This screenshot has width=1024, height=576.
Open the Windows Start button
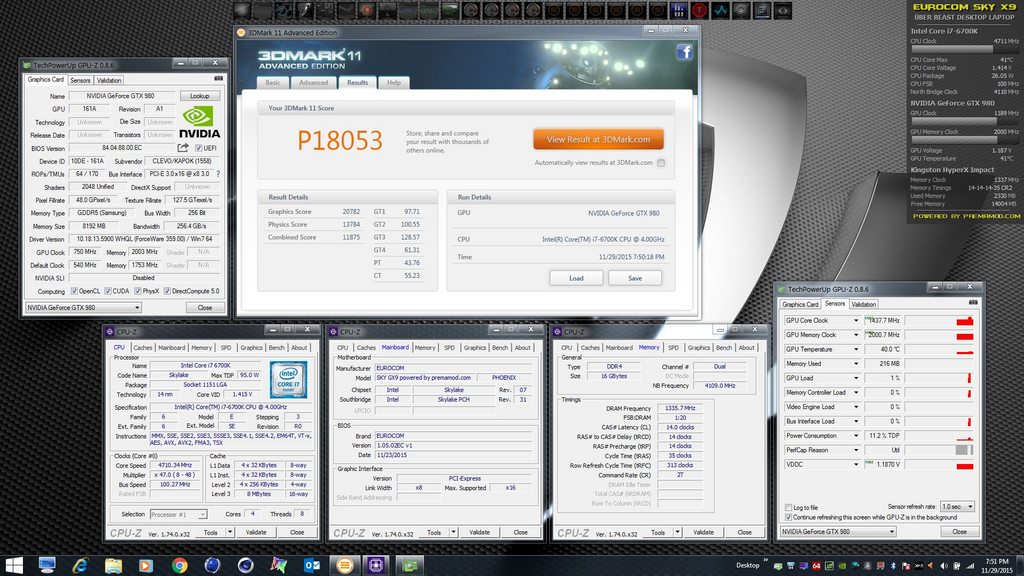14,565
